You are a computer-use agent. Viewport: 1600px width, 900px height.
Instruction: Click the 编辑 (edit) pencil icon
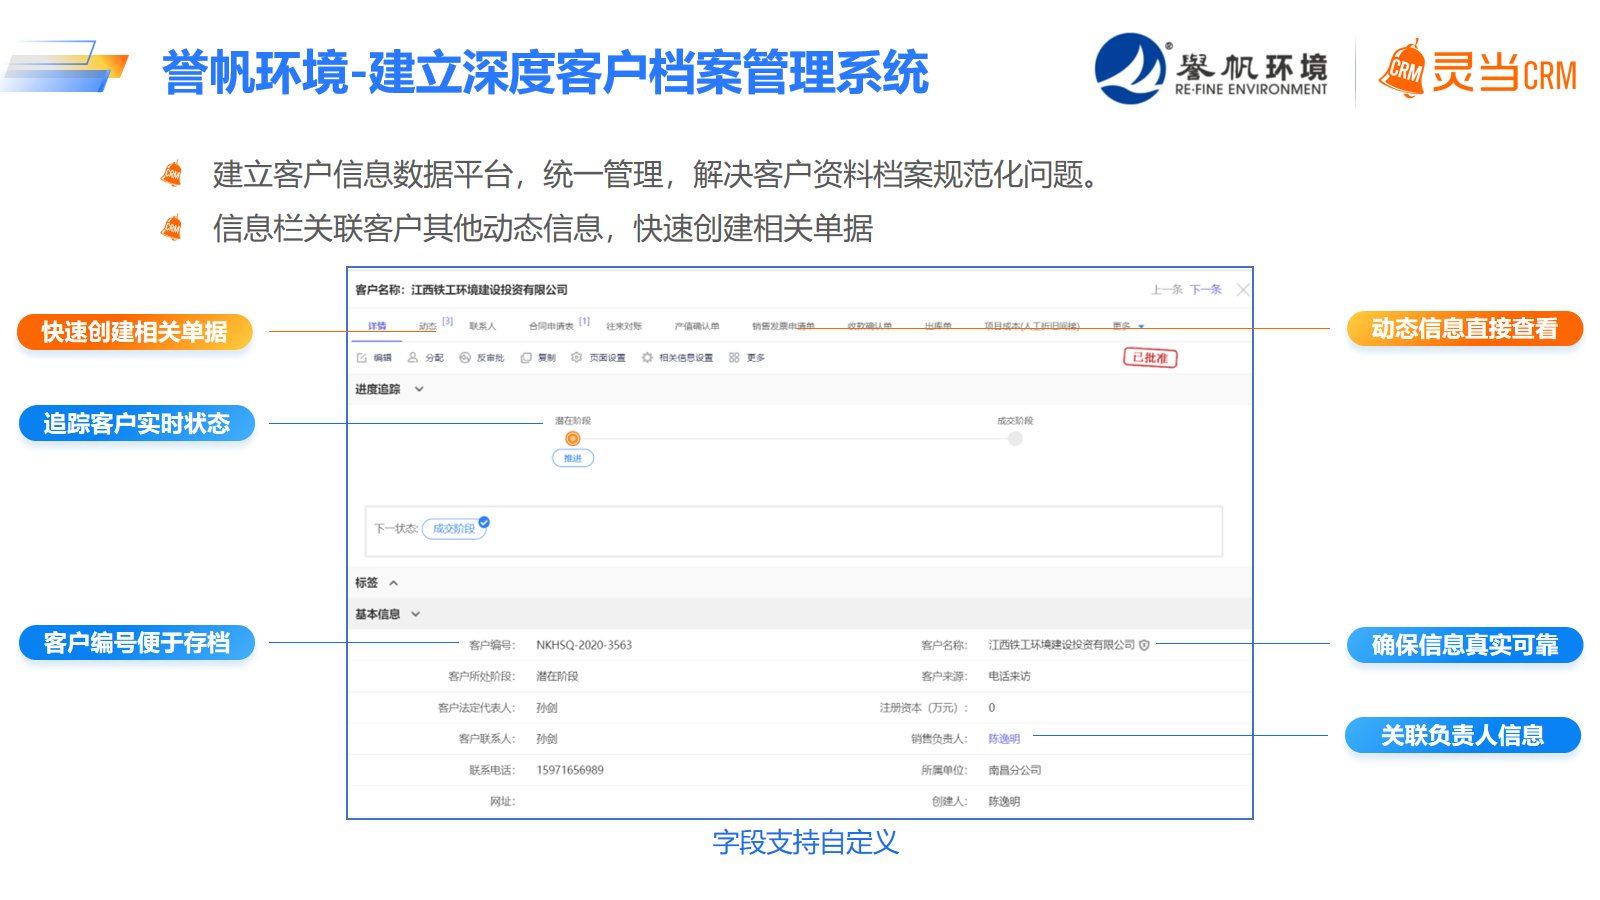[x=362, y=358]
